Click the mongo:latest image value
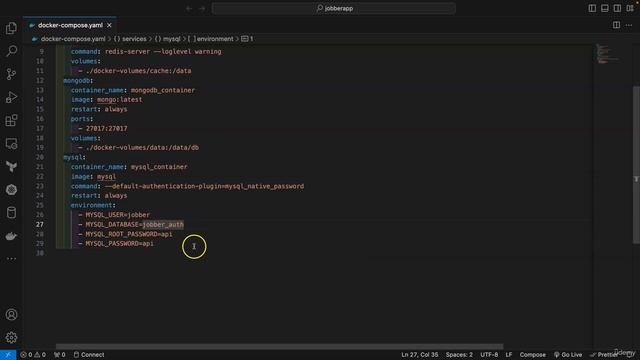Image resolution: width=640 pixels, height=360 pixels. coord(120,100)
